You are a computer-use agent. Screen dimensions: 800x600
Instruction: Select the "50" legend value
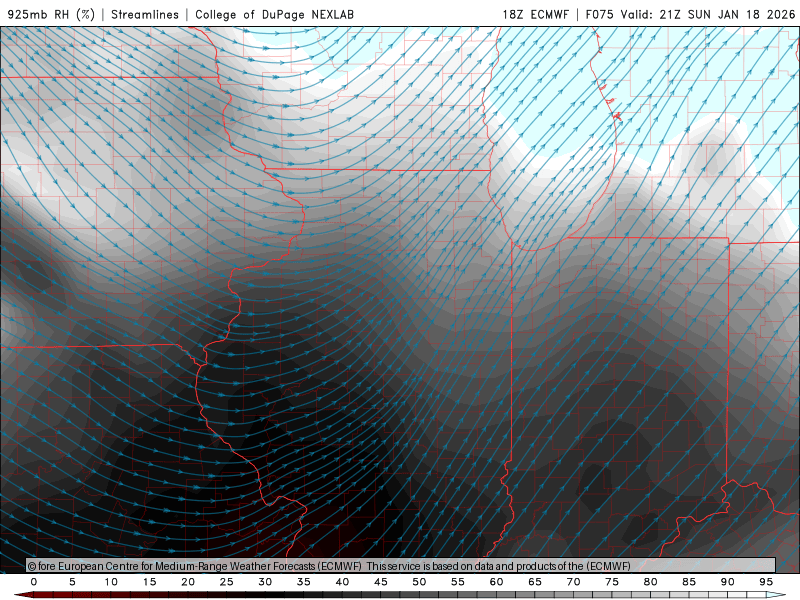point(419,582)
